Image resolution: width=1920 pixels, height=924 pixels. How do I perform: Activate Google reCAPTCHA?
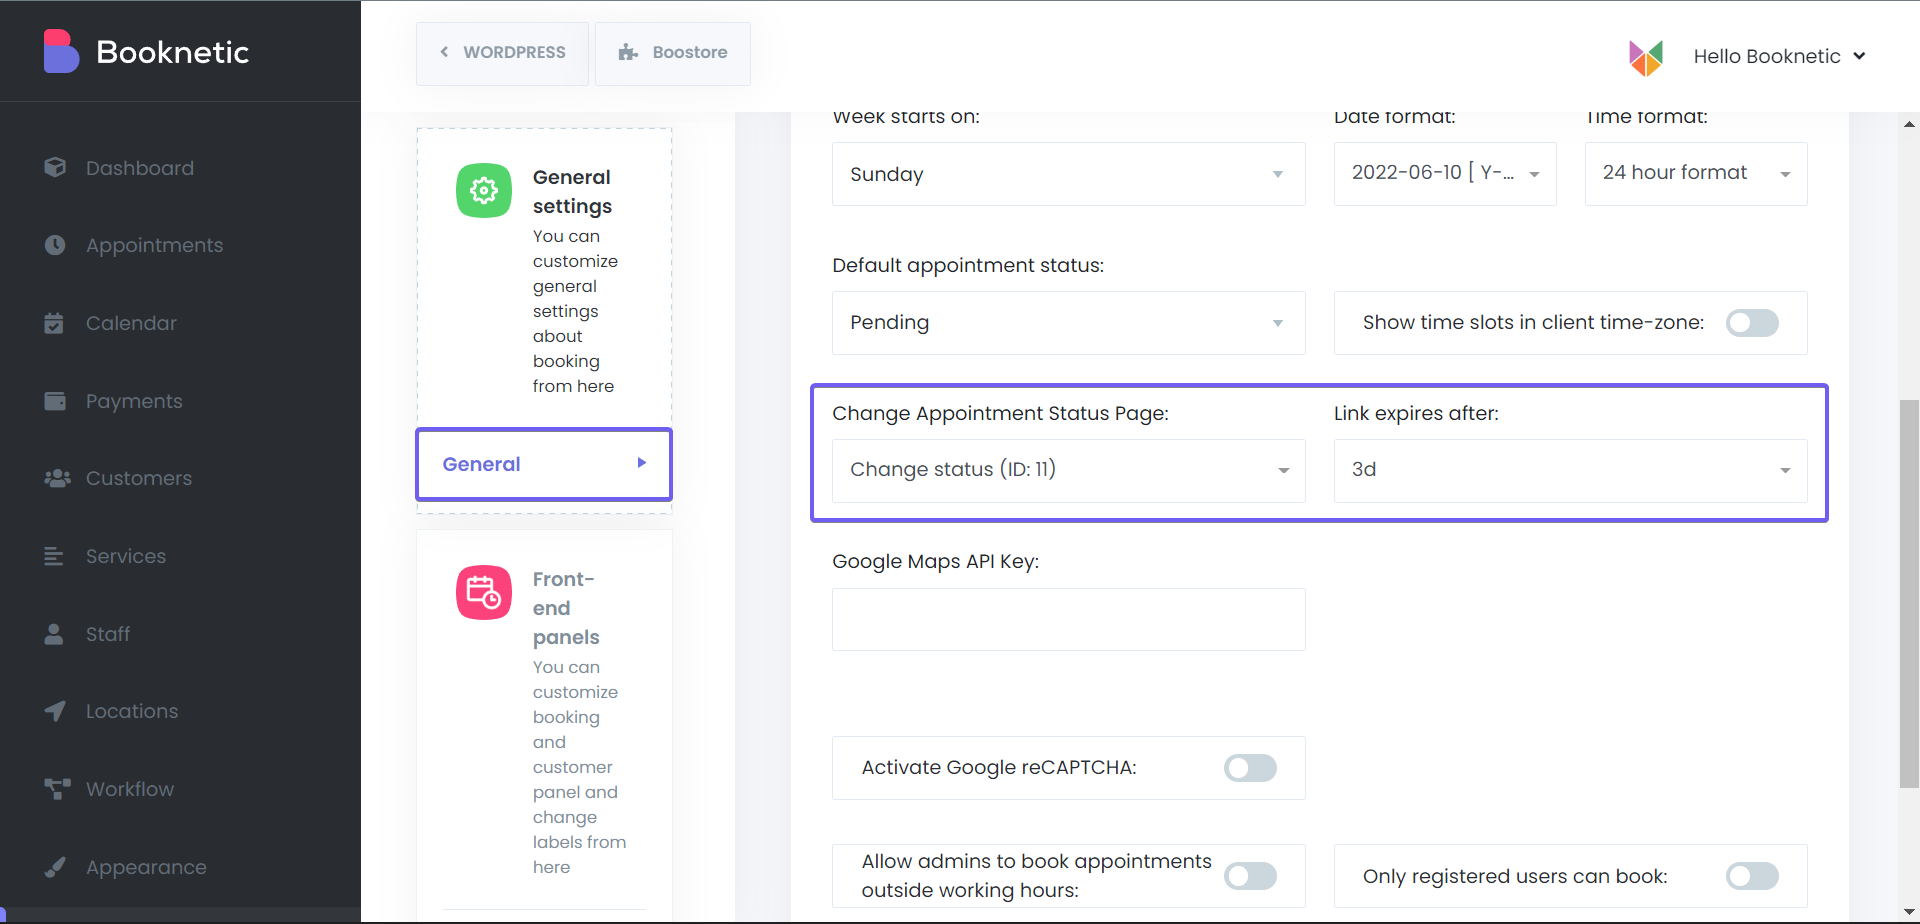1250,768
